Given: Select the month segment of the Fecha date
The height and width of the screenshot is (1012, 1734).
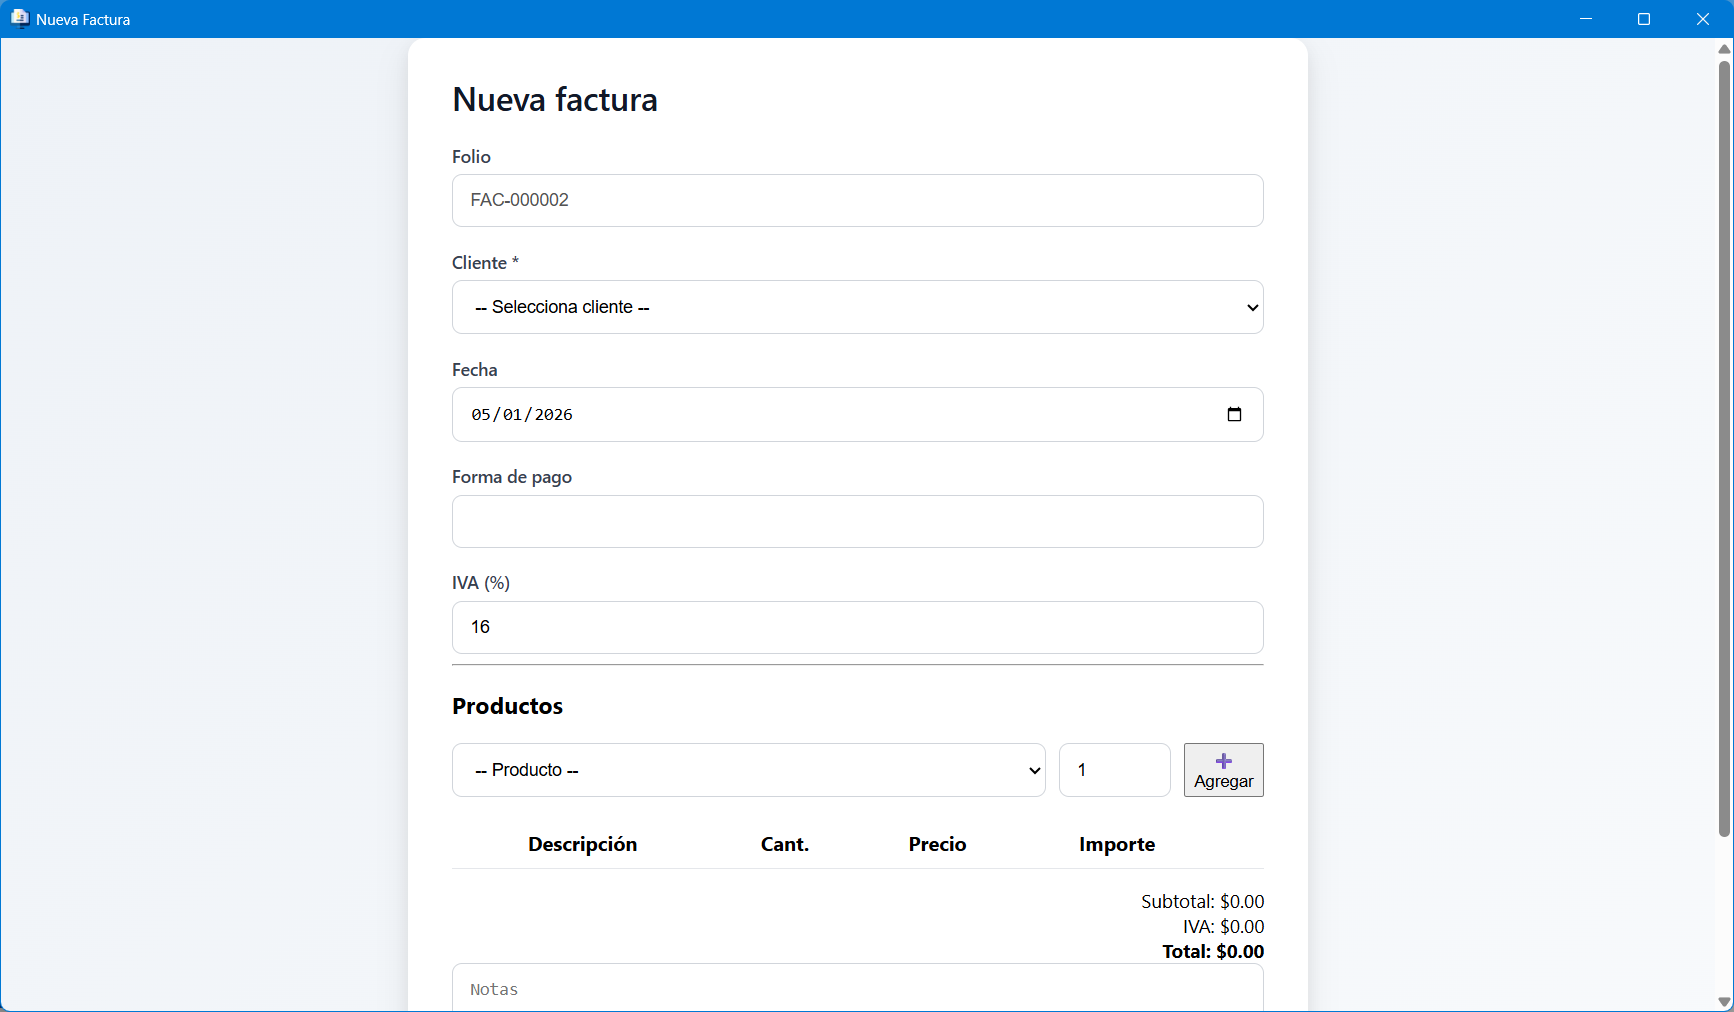Looking at the screenshot, I should [x=481, y=415].
